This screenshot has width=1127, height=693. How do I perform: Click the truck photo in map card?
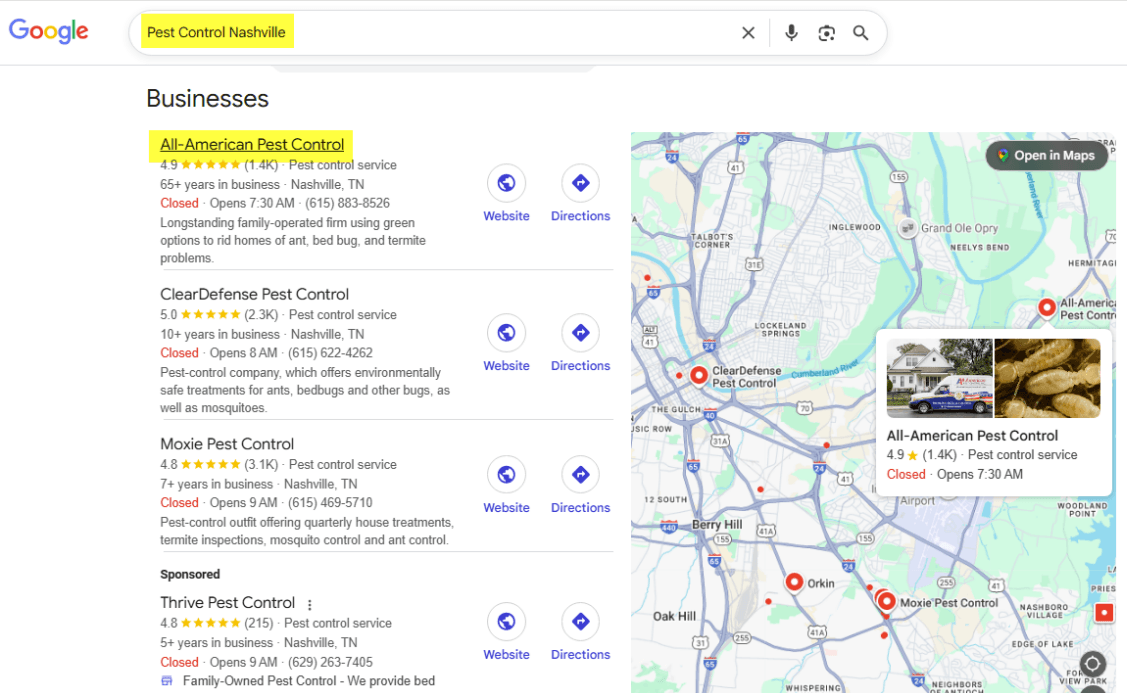point(939,378)
